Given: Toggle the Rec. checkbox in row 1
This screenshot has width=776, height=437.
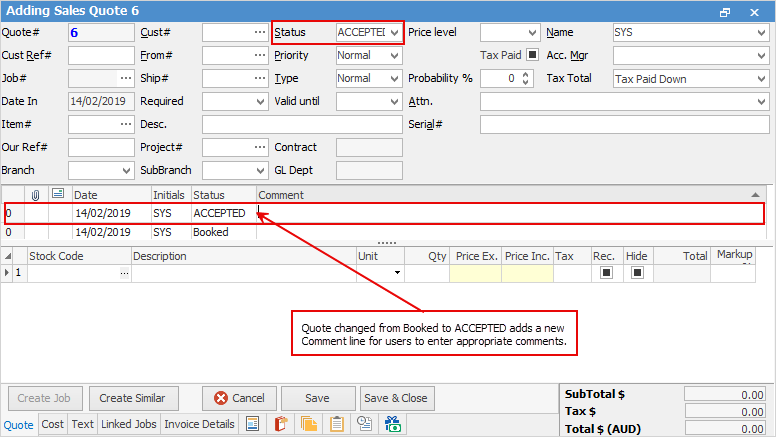Looking at the screenshot, I should click(x=606, y=272).
